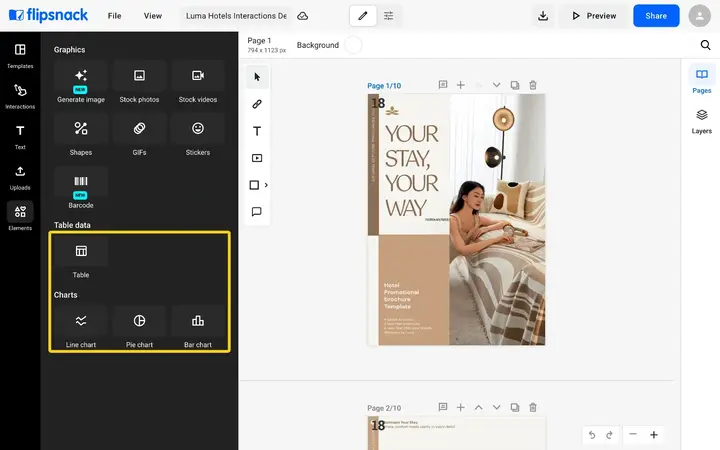720x450 pixels.
Task: Edit the Luma Hotels Interactions title field
Action: [236, 16]
